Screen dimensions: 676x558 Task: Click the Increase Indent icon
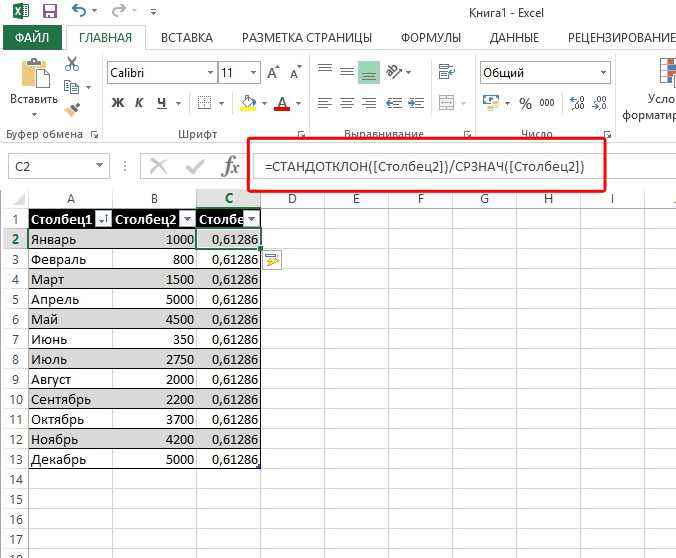(x=416, y=103)
